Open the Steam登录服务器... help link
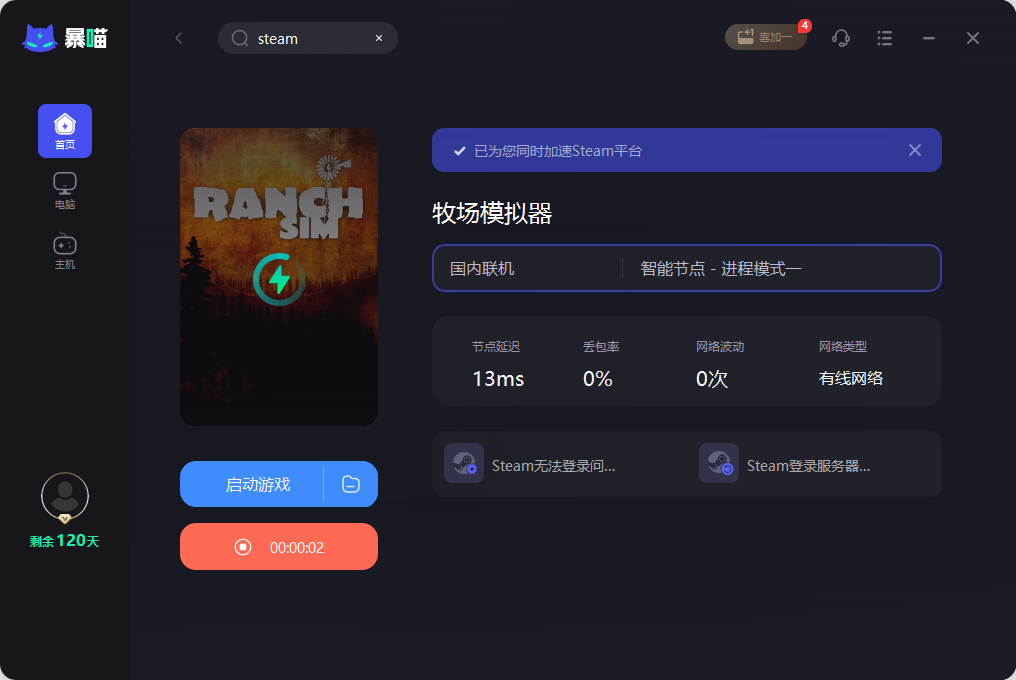1016x680 pixels. 808,466
